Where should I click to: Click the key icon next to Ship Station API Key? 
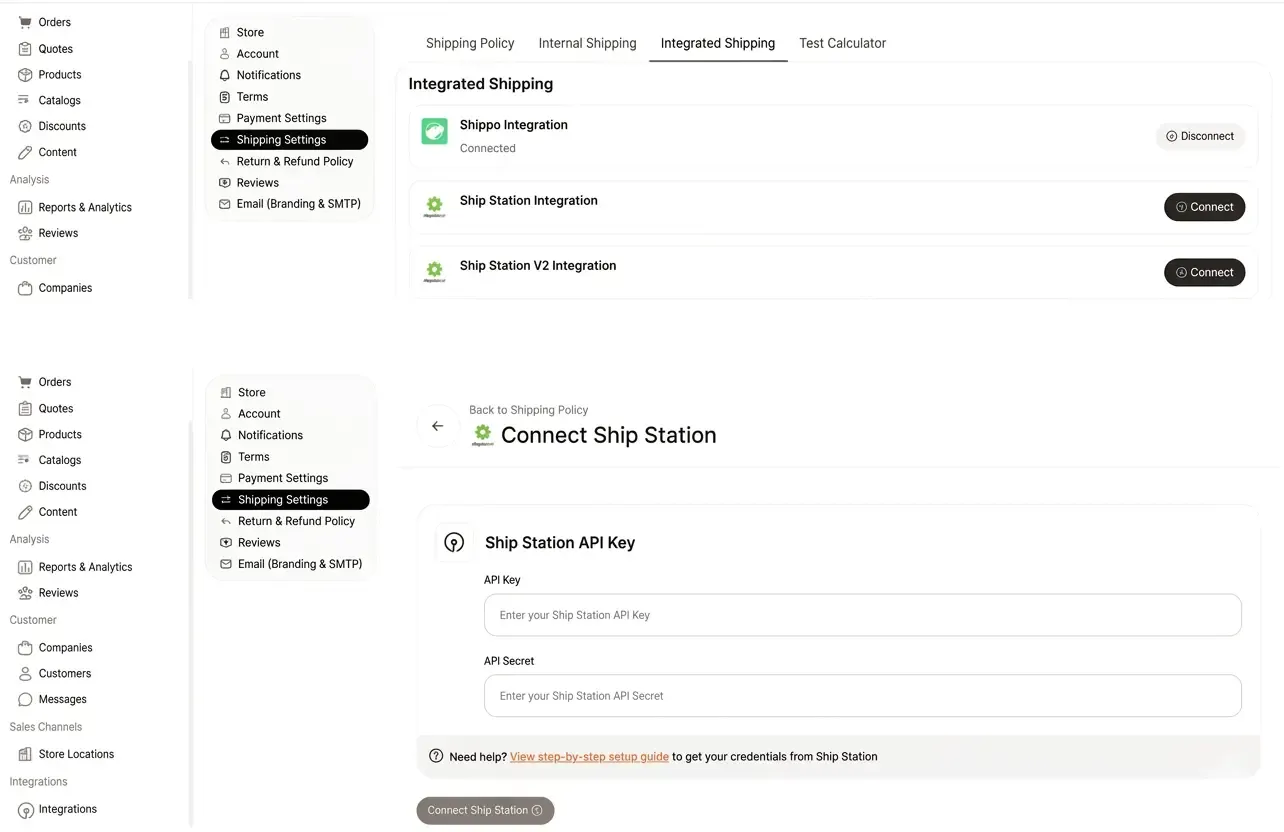point(454,543)
